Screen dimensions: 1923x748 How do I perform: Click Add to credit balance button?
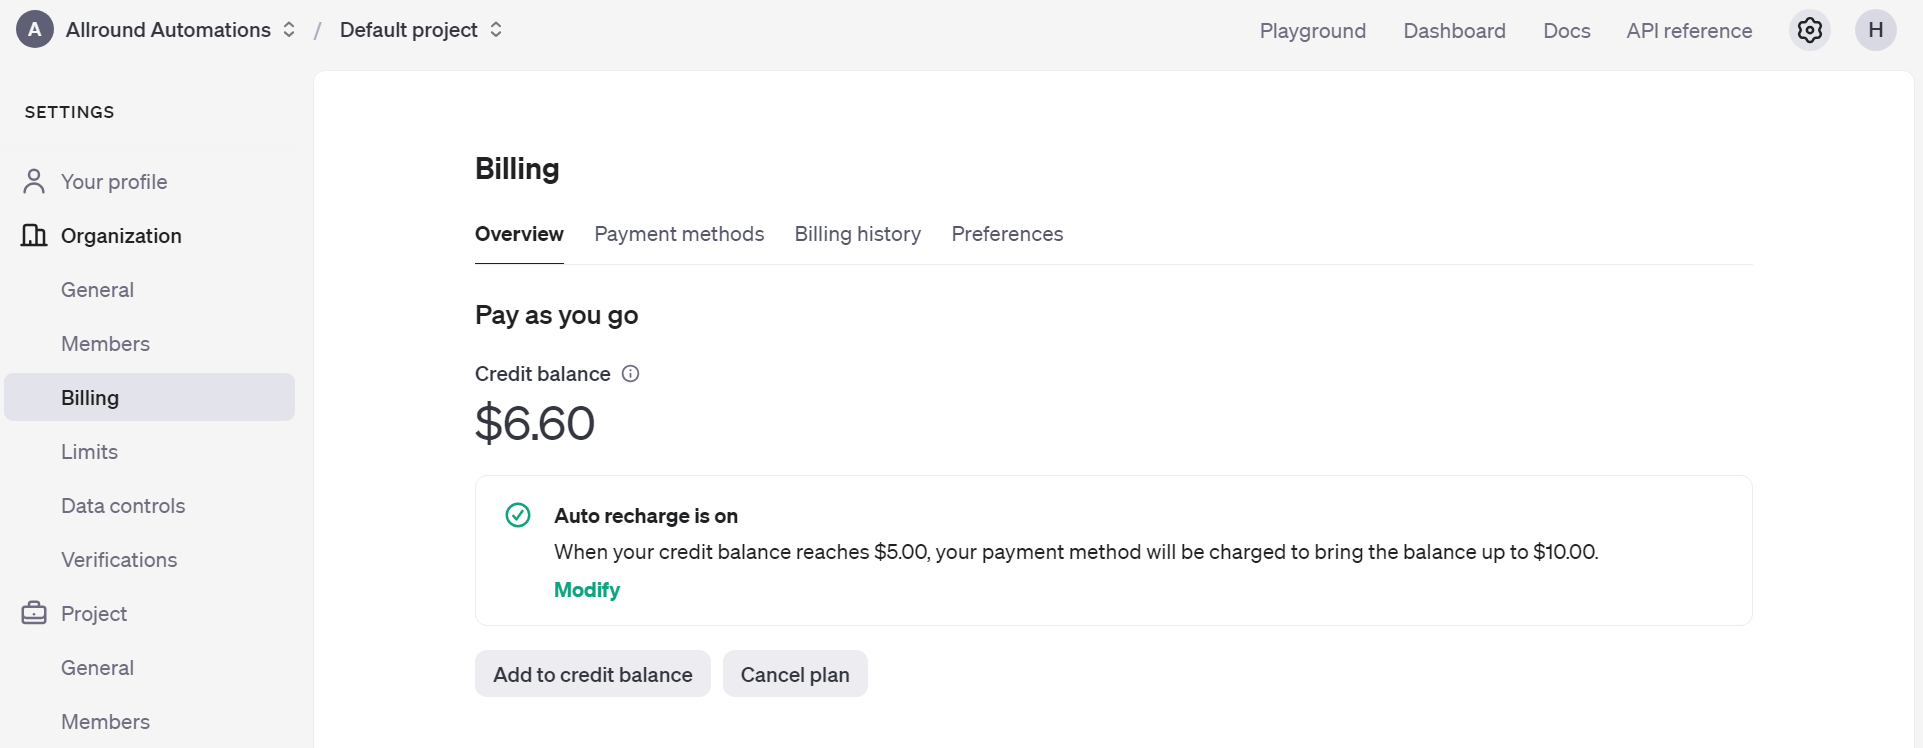pyautogui.click(x=593, y=674)
